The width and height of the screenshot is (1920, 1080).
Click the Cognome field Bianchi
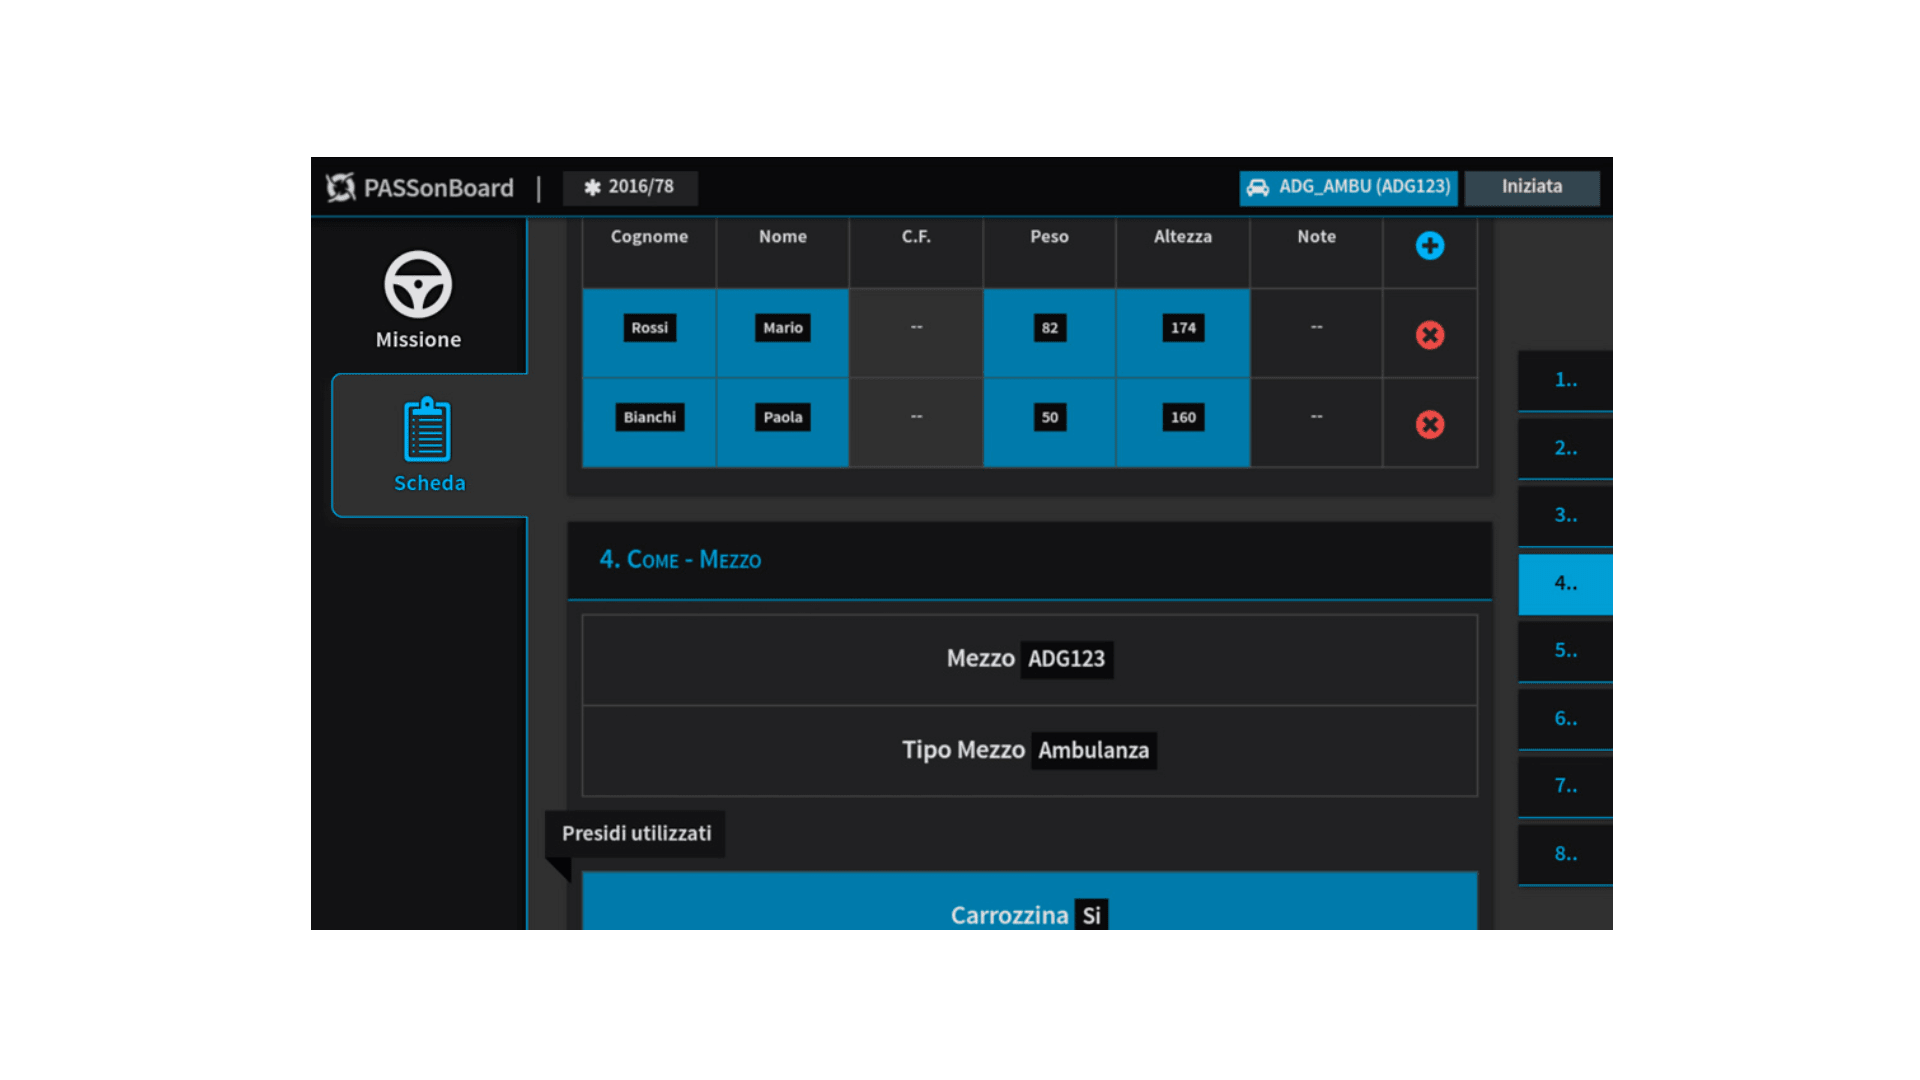pos(649,417)
